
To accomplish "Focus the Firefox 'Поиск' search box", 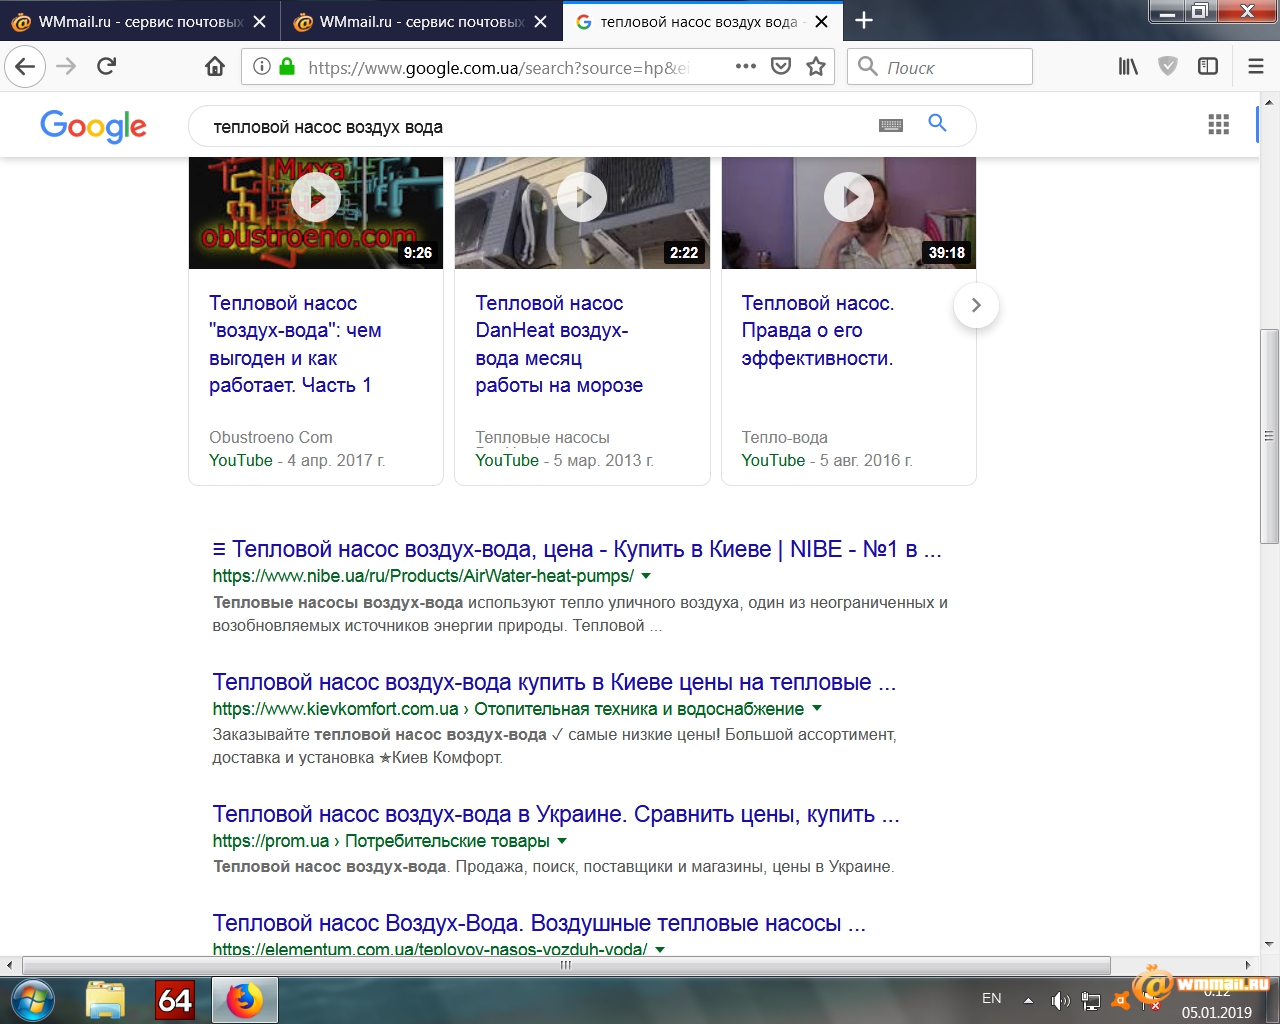I will point(940,67).
